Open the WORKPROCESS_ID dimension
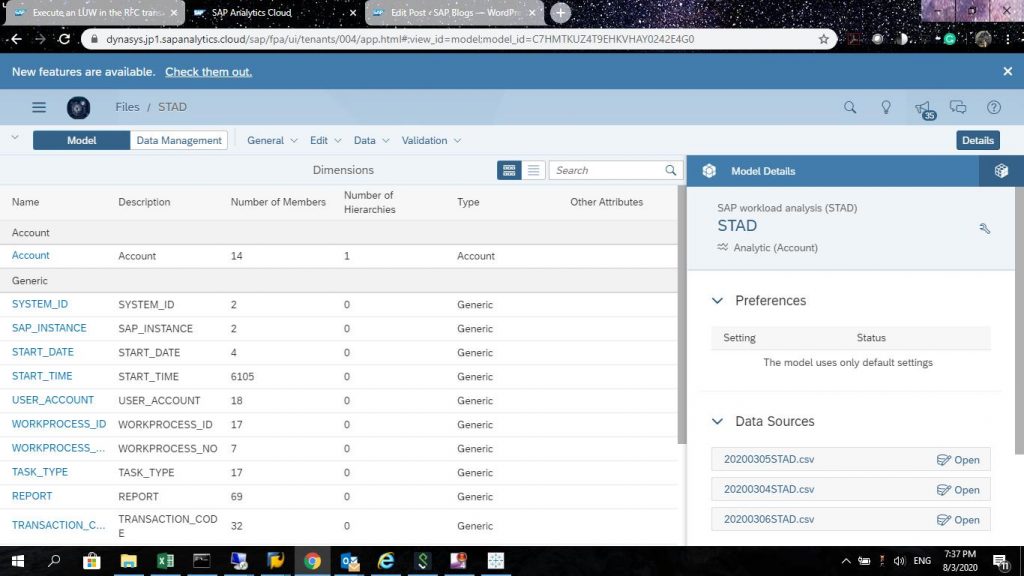1024x576 pixels. (x=59, y=424)
